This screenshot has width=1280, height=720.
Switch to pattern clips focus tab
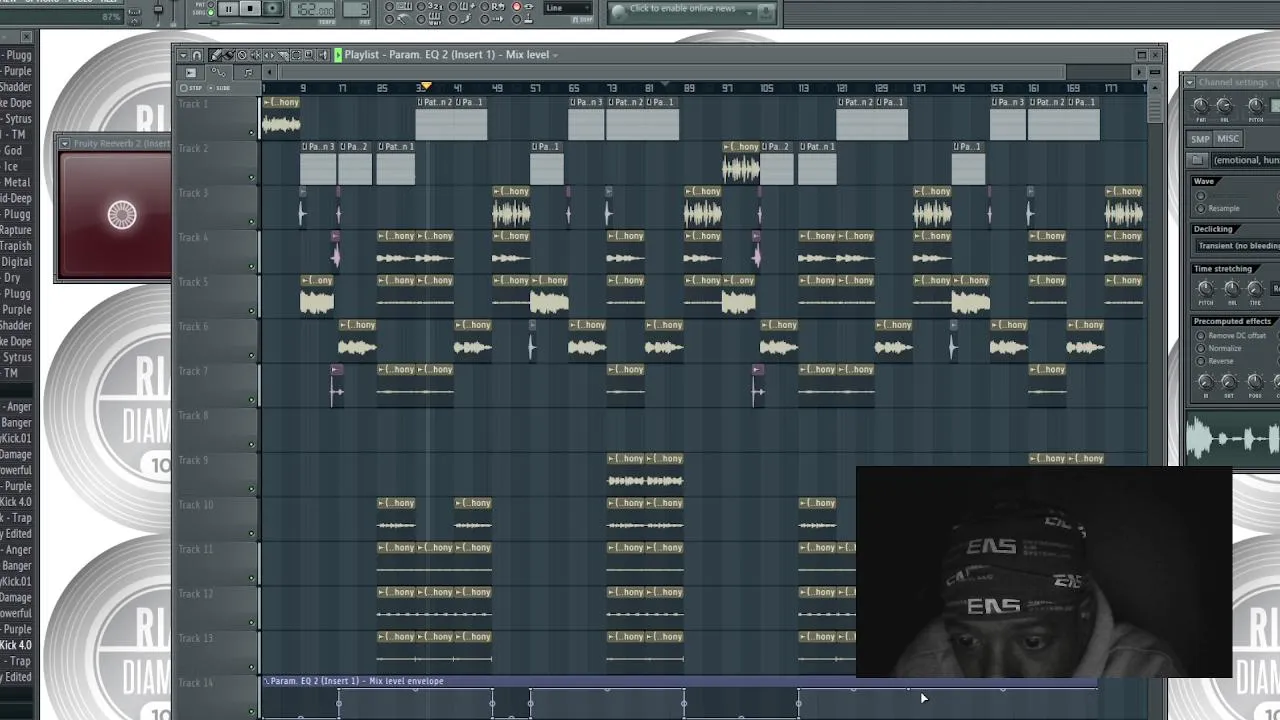pyautogui.click(x=248, y=72)
